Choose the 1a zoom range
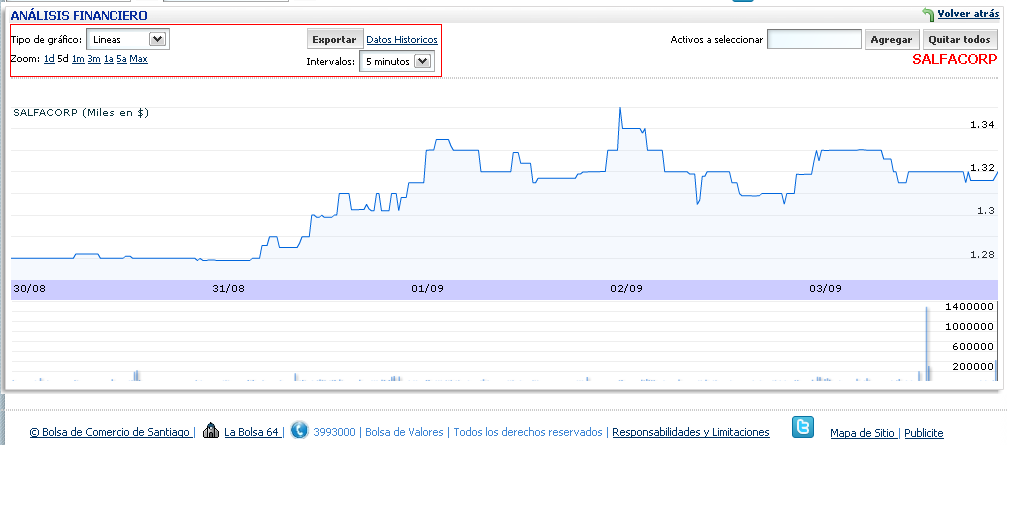The image size is (1027, 507). 108,59
